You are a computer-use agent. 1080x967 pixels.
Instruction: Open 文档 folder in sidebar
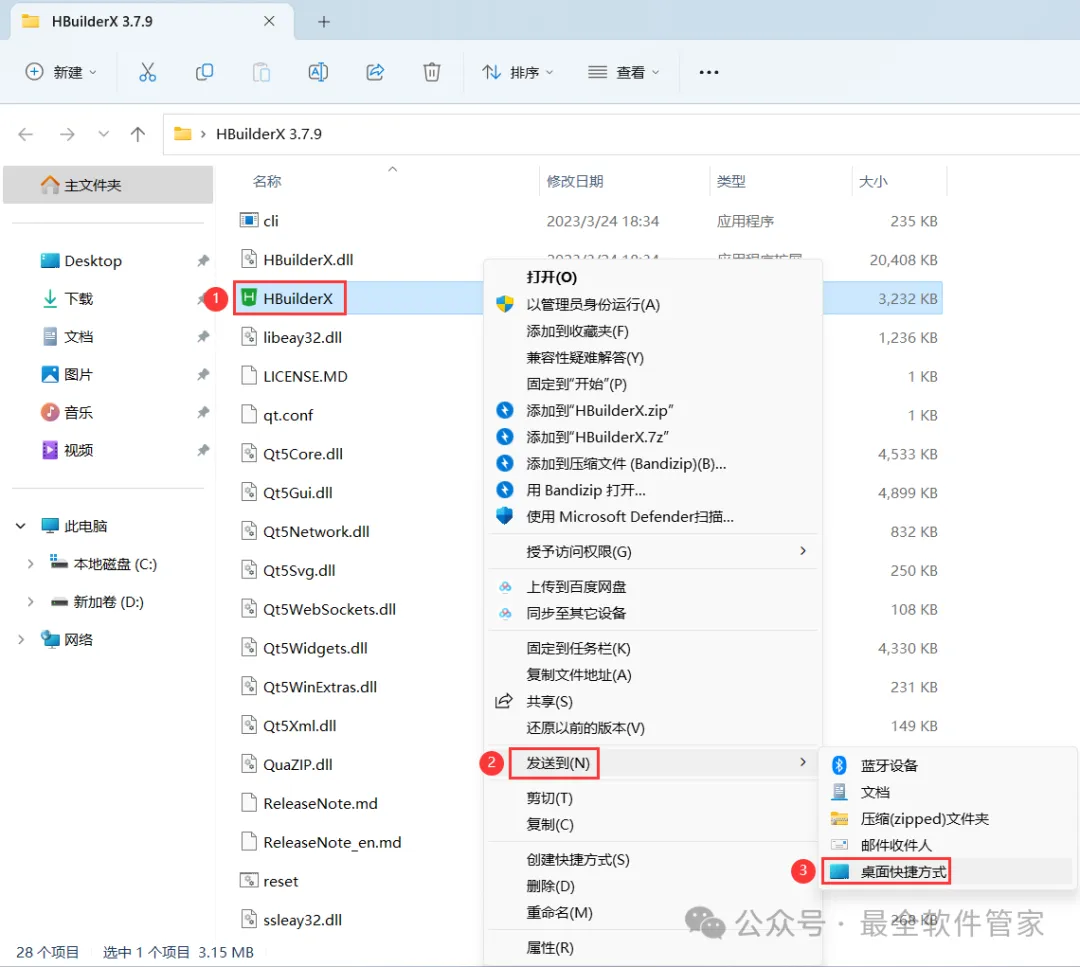[x=68, y=337]
